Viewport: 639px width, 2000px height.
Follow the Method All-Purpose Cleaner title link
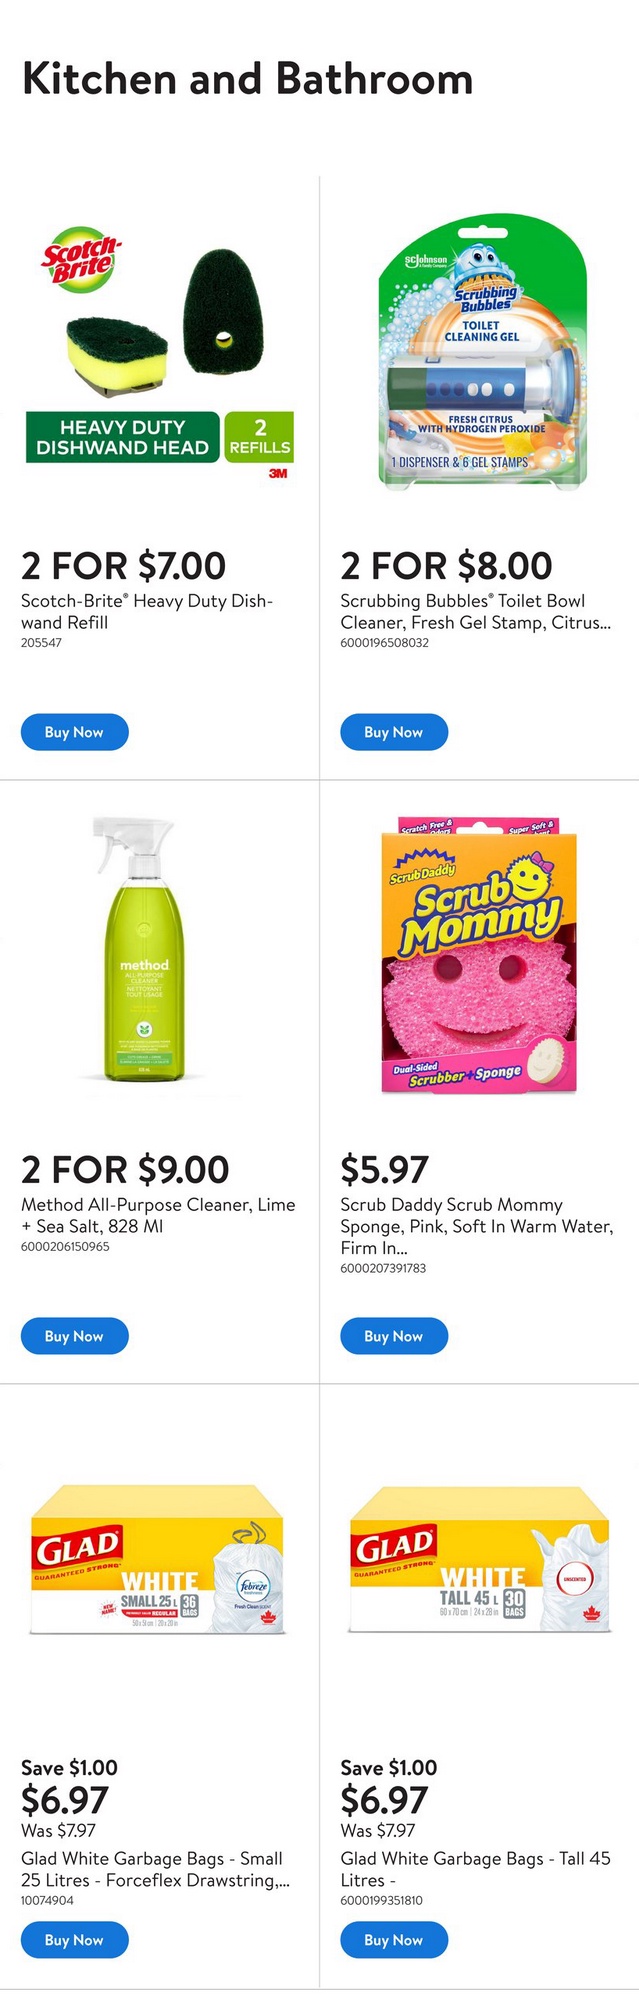pyautogui.click(x=158, y=1215)
